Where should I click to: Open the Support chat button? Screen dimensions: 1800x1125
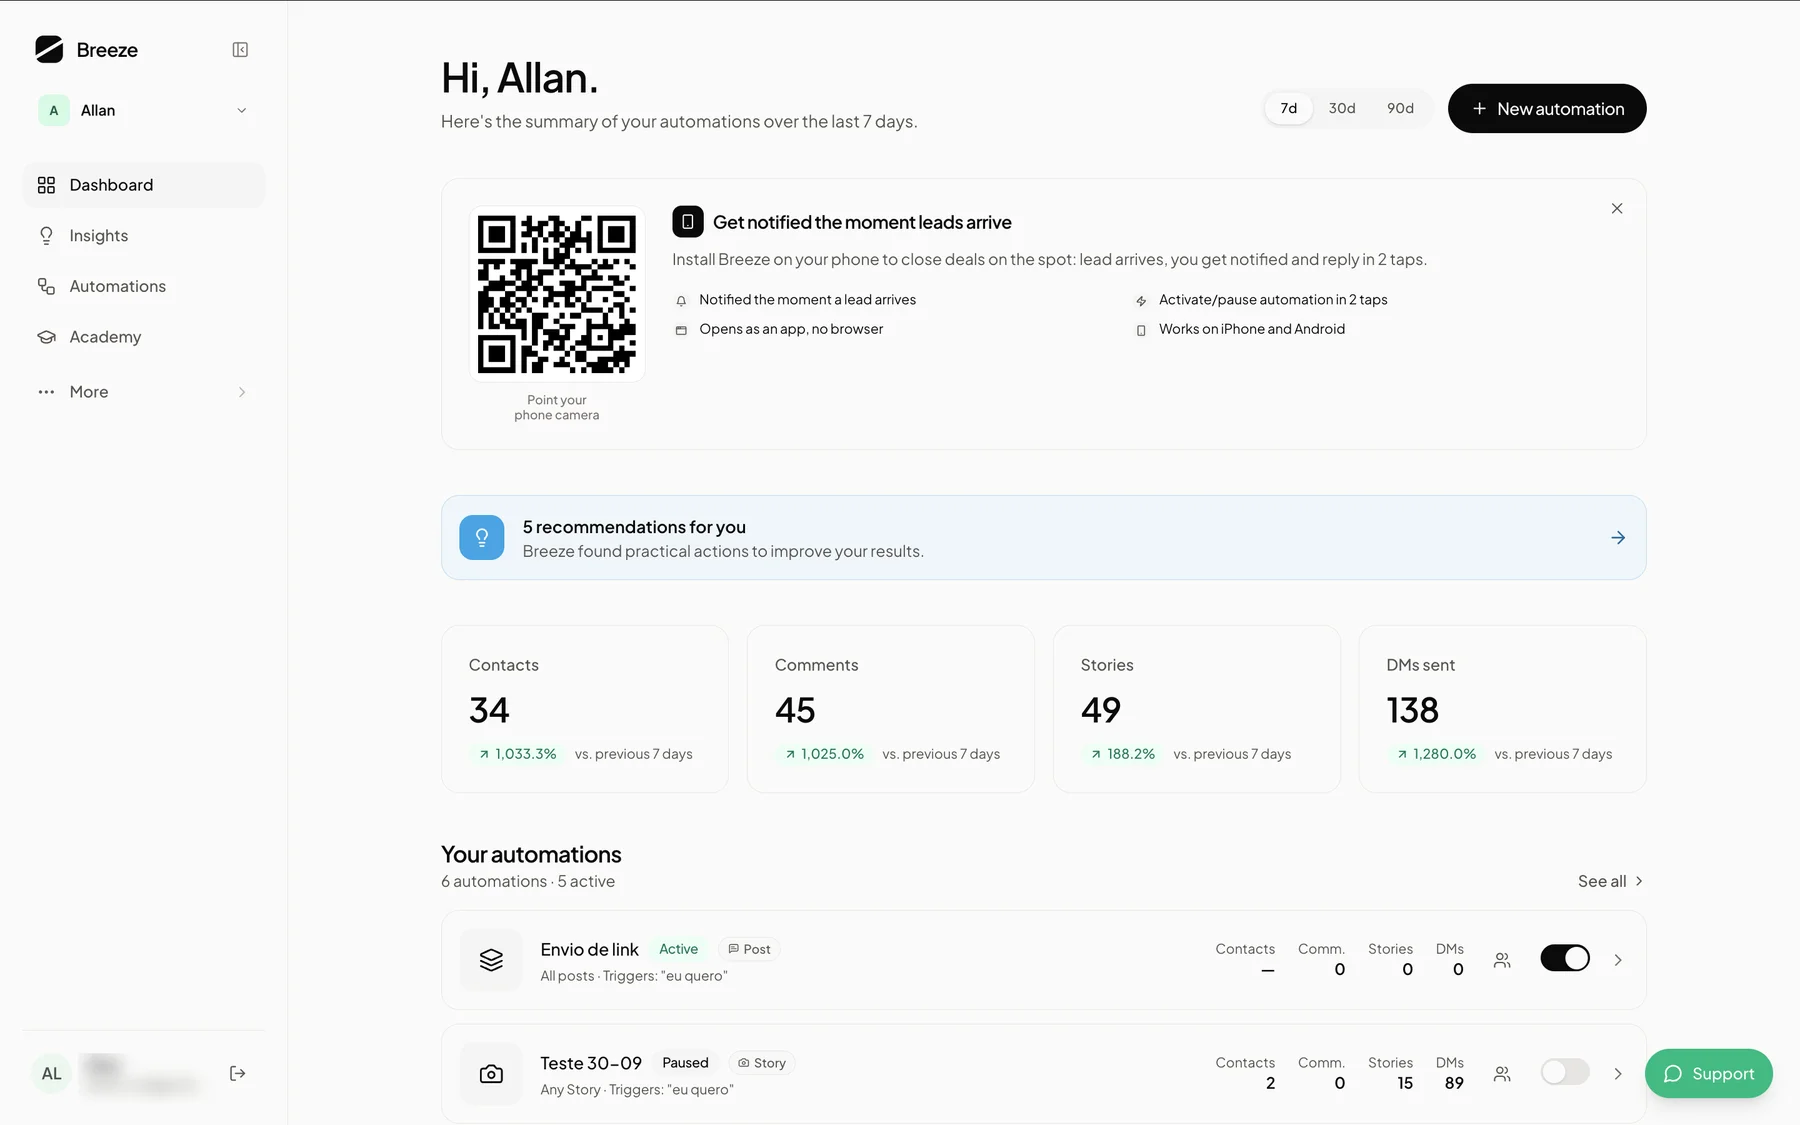(1708, 1073)
